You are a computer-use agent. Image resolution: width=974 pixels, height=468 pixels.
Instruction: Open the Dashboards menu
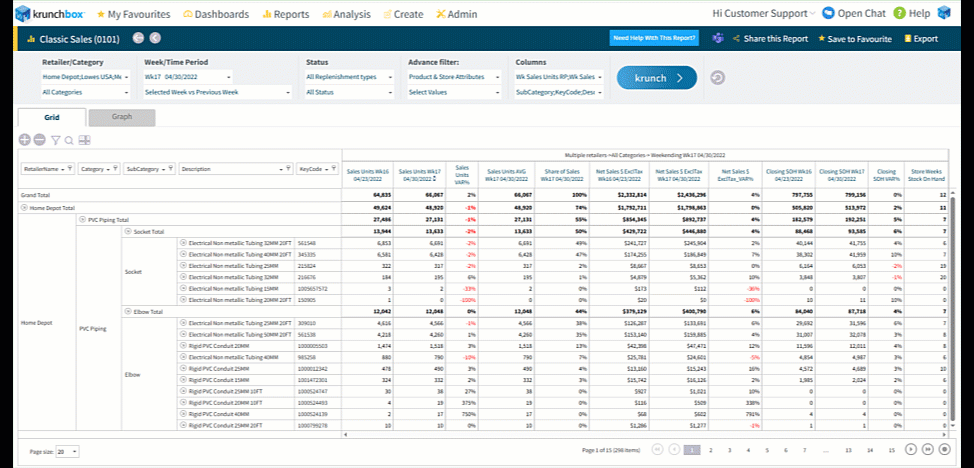(217, 14)
